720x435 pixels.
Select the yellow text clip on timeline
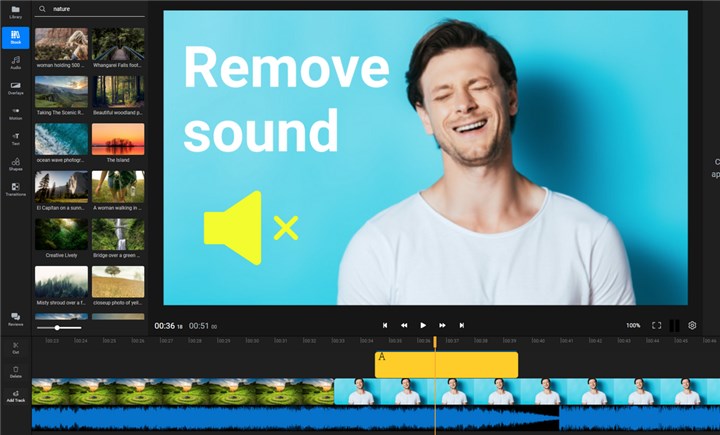446,365
